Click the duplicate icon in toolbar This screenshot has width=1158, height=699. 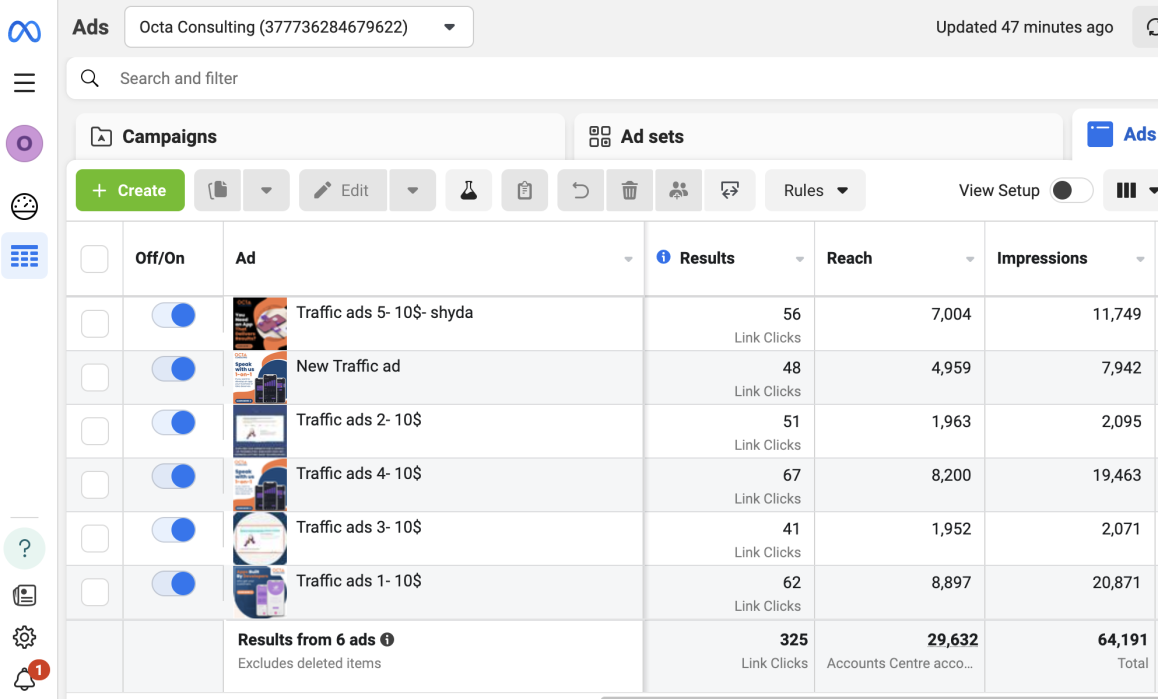(218, 191)
